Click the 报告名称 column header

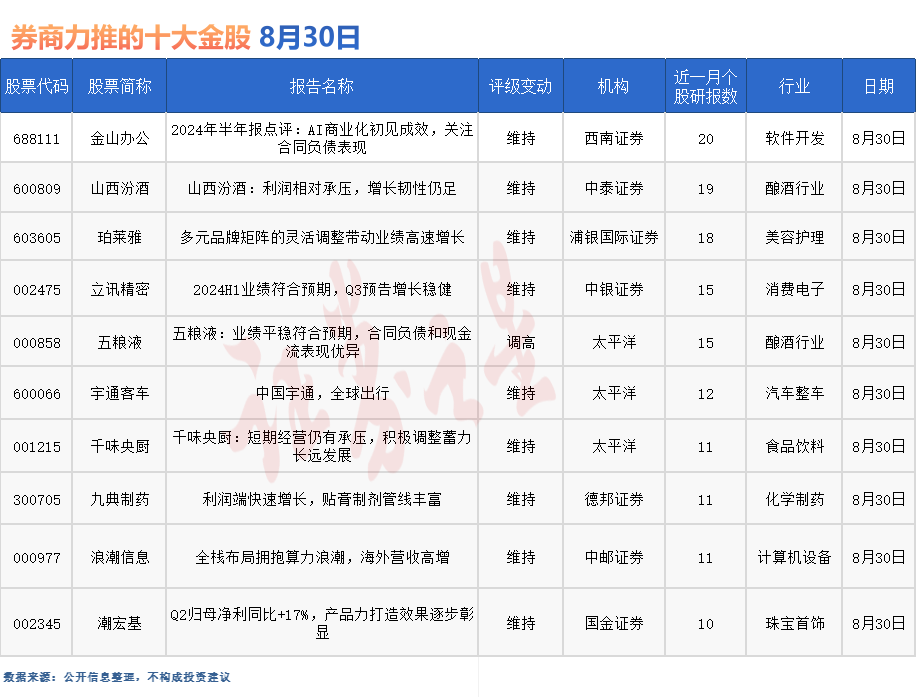coord(321,86)
